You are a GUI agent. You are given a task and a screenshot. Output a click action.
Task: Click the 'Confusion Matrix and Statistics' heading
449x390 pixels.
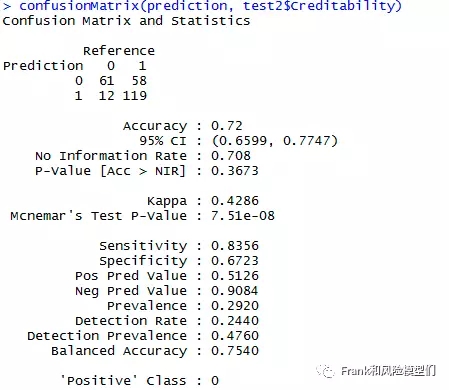click(x=126, y=21)
